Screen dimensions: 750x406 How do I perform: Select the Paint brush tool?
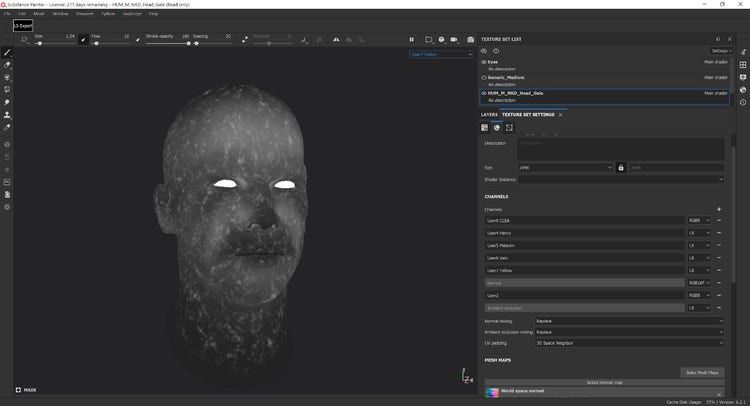click(x=8, y=52)
